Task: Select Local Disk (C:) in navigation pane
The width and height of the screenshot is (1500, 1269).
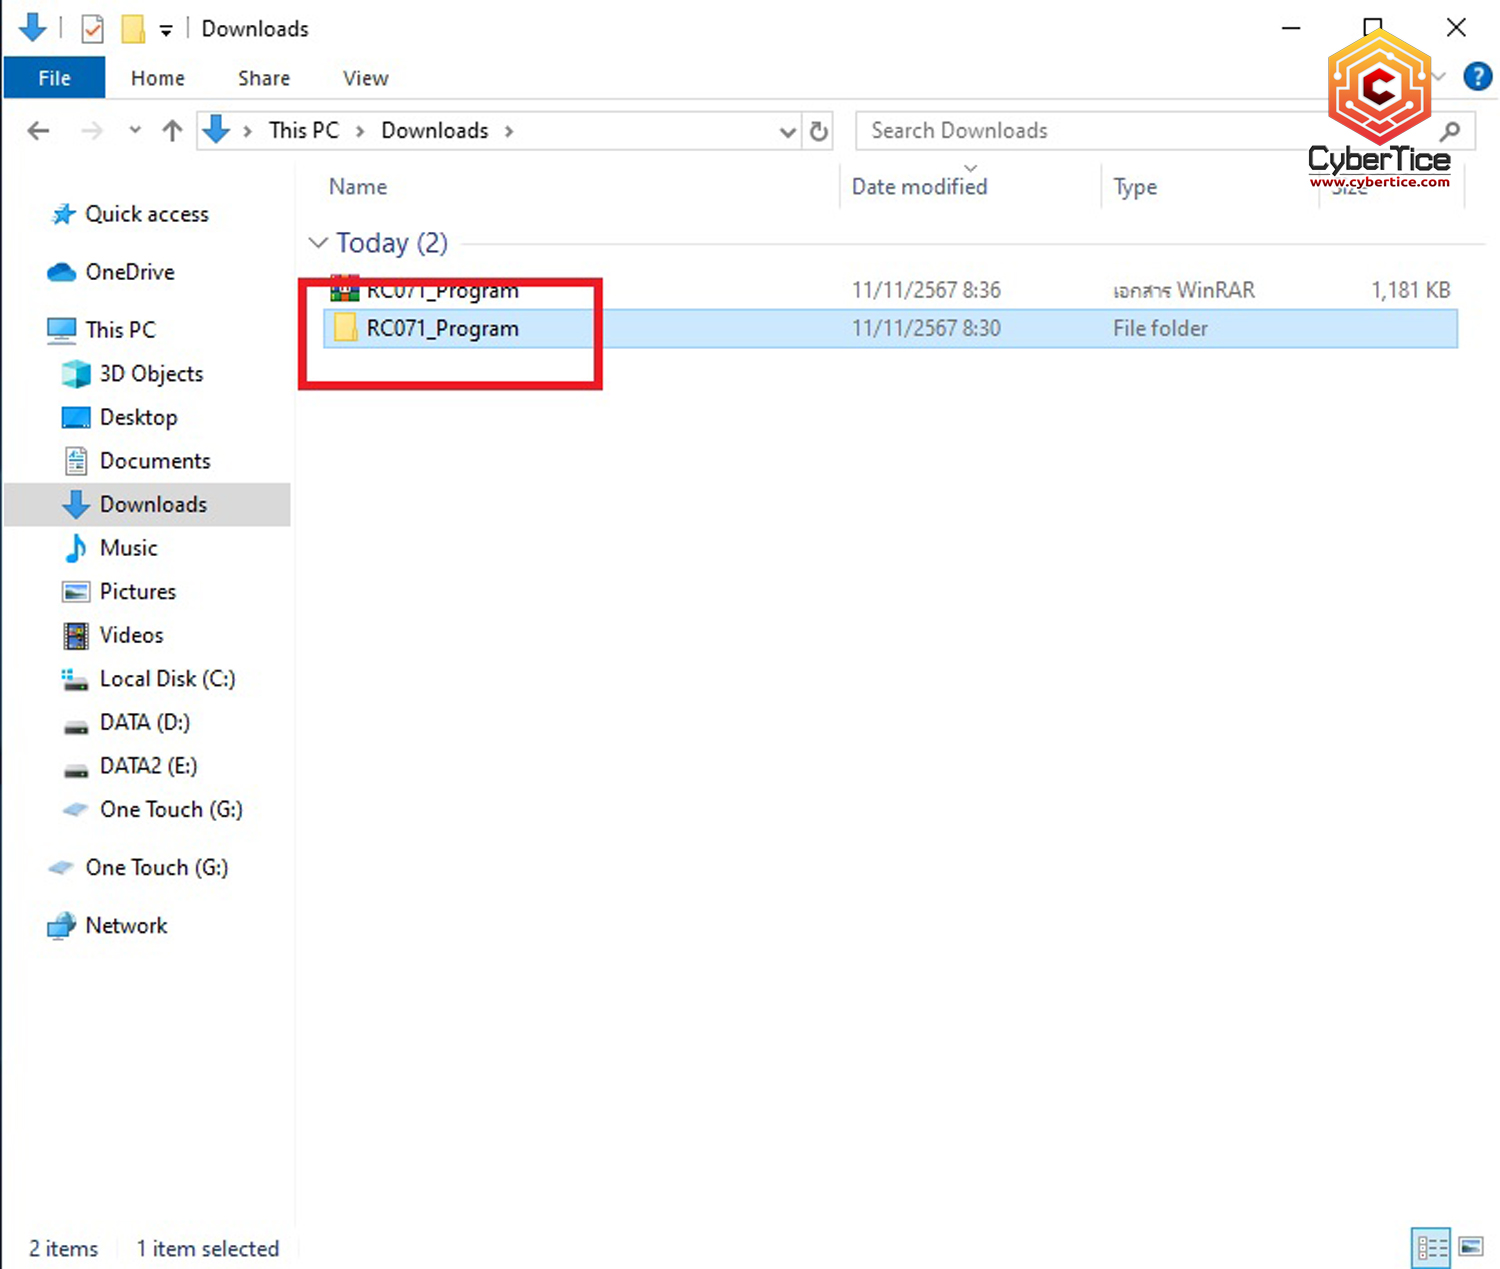Action: 167,679
